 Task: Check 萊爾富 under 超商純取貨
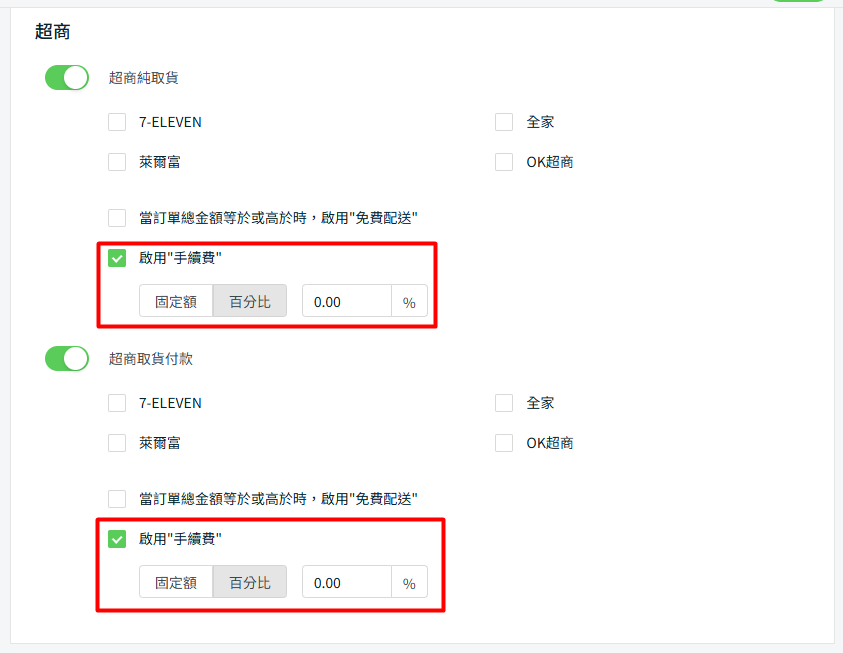pyautogui.click(x=117, y=162)
